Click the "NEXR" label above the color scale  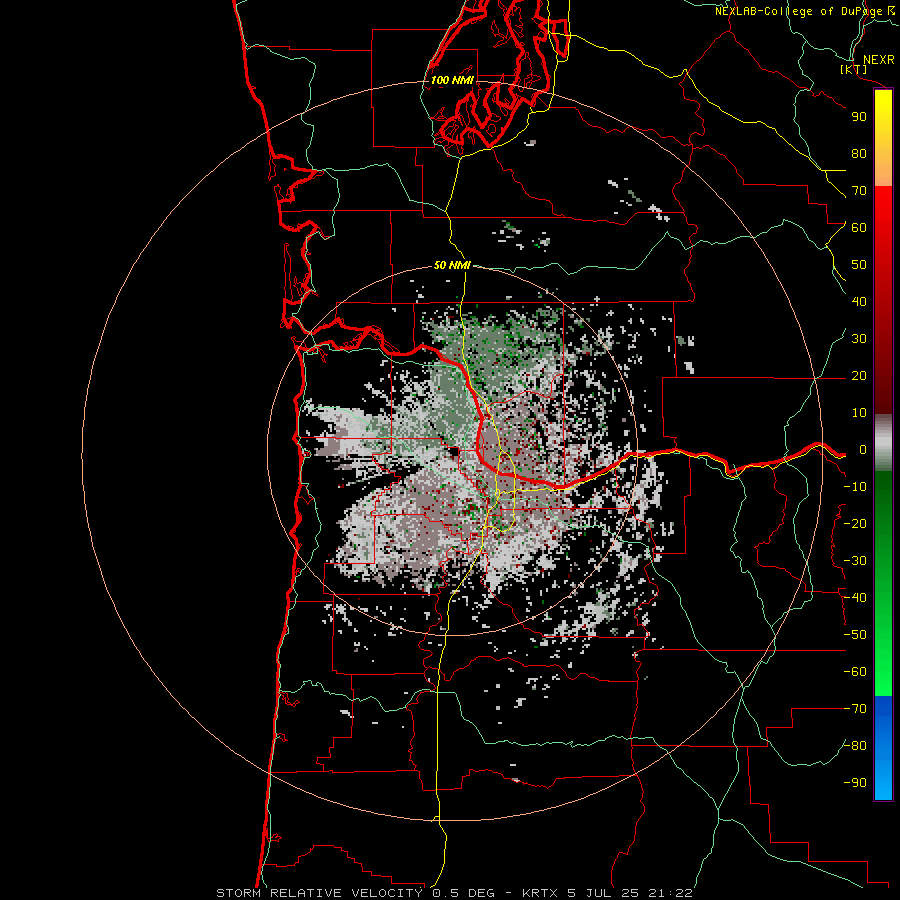tap(878, 60)
